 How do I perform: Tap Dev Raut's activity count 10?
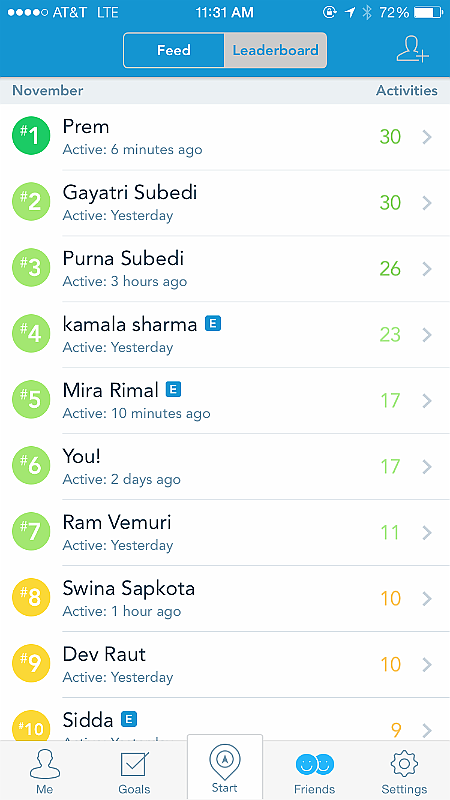pos(390,664)
